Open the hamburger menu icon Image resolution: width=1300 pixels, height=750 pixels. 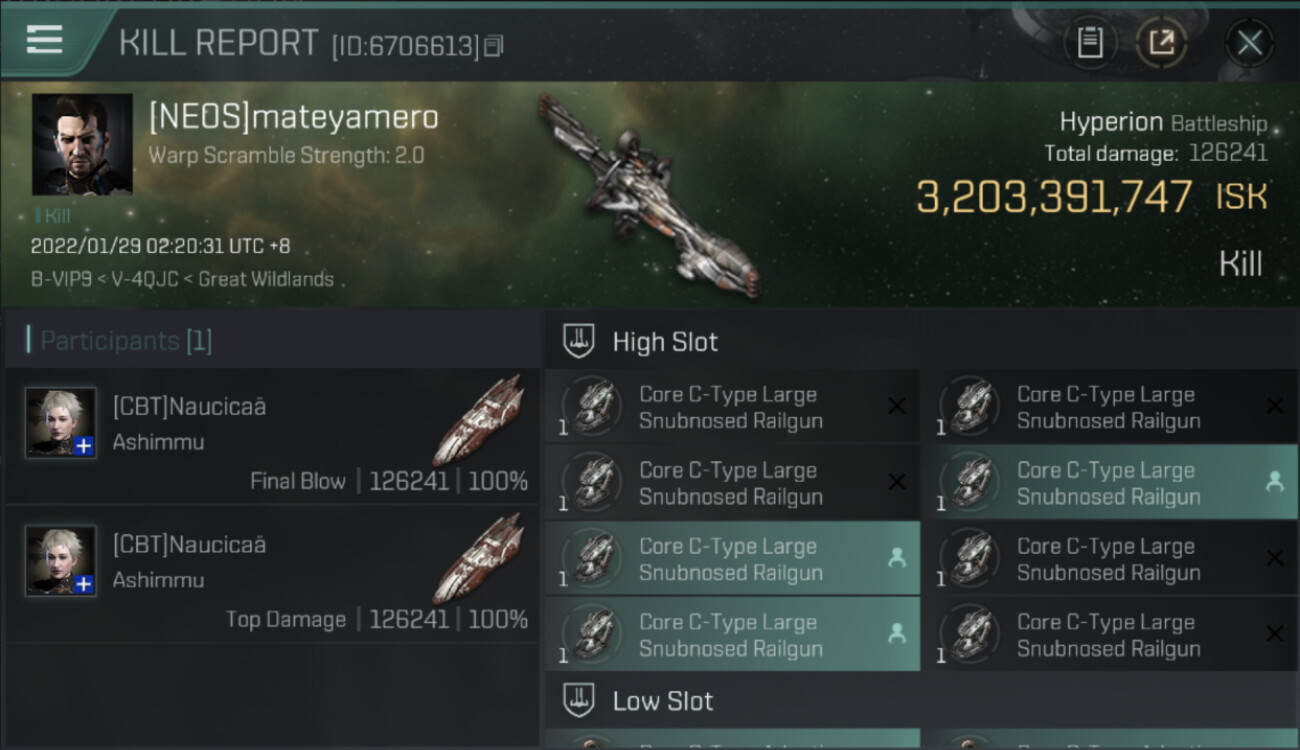tap(44, 39)
